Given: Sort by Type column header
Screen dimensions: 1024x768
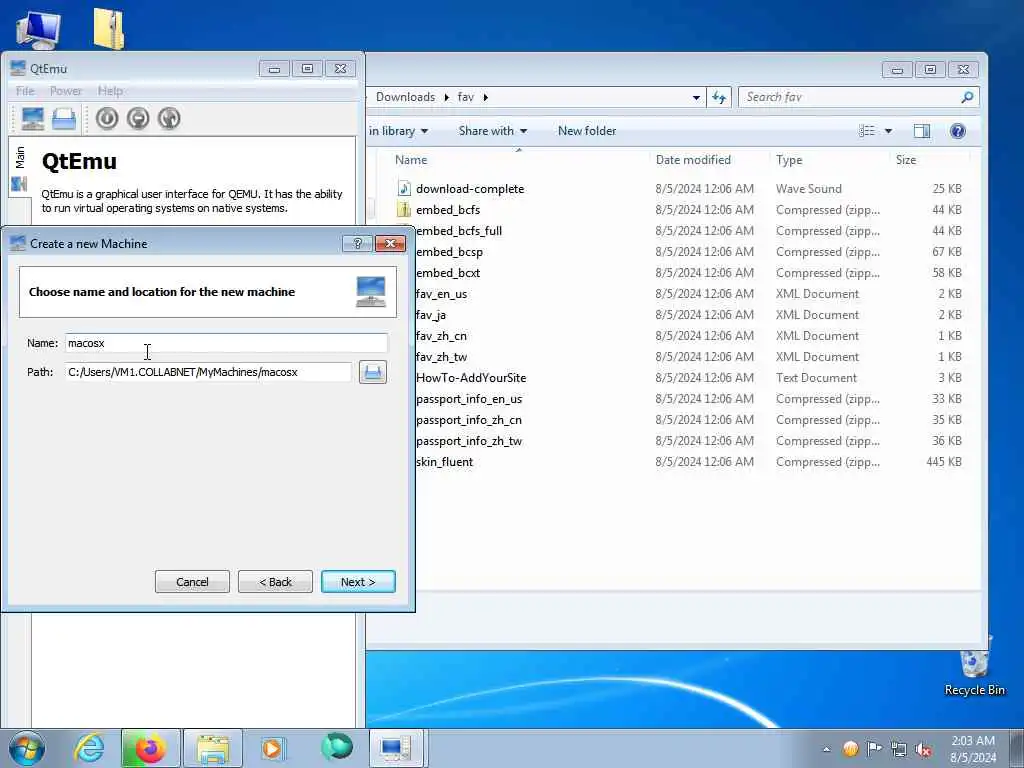Looking at the screenshot, I should point(789,160).
